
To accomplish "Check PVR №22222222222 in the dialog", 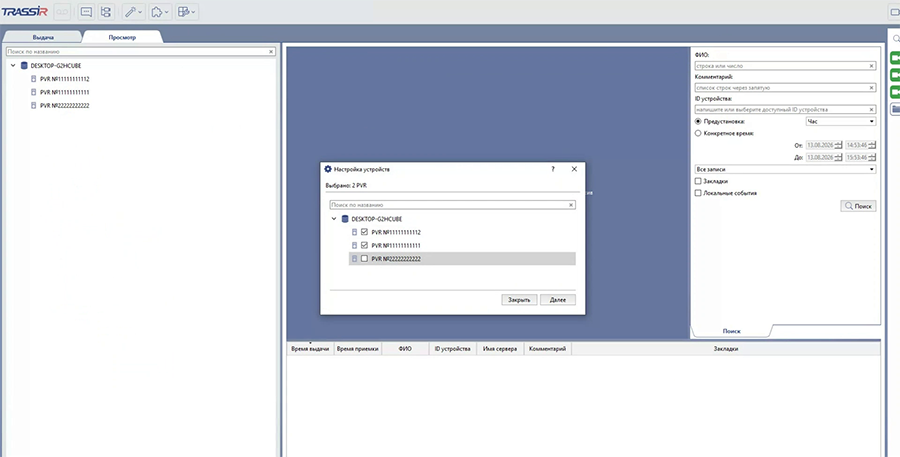I will tap(364, 259).
